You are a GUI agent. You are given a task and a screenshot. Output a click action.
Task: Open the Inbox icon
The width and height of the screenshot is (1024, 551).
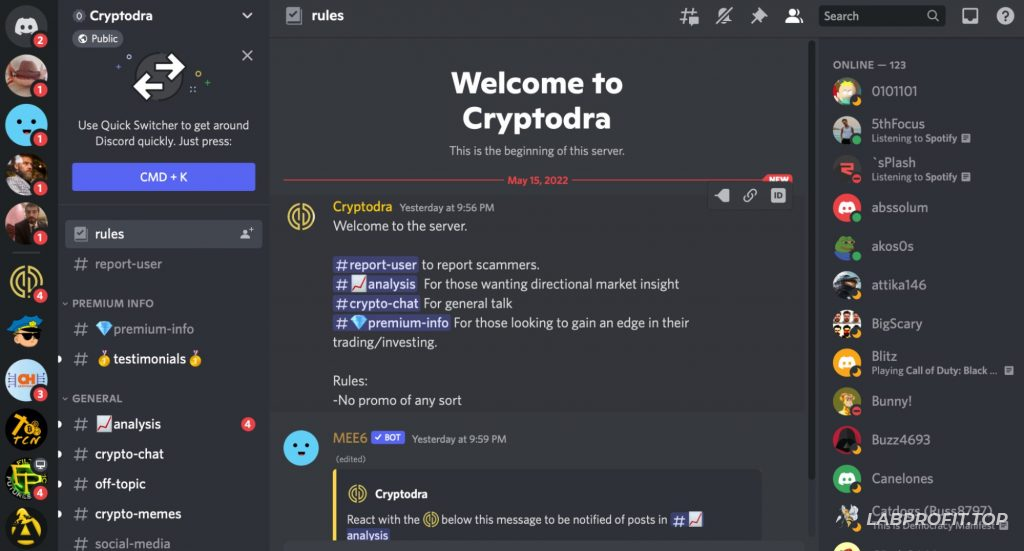click(x=970, y=16)
